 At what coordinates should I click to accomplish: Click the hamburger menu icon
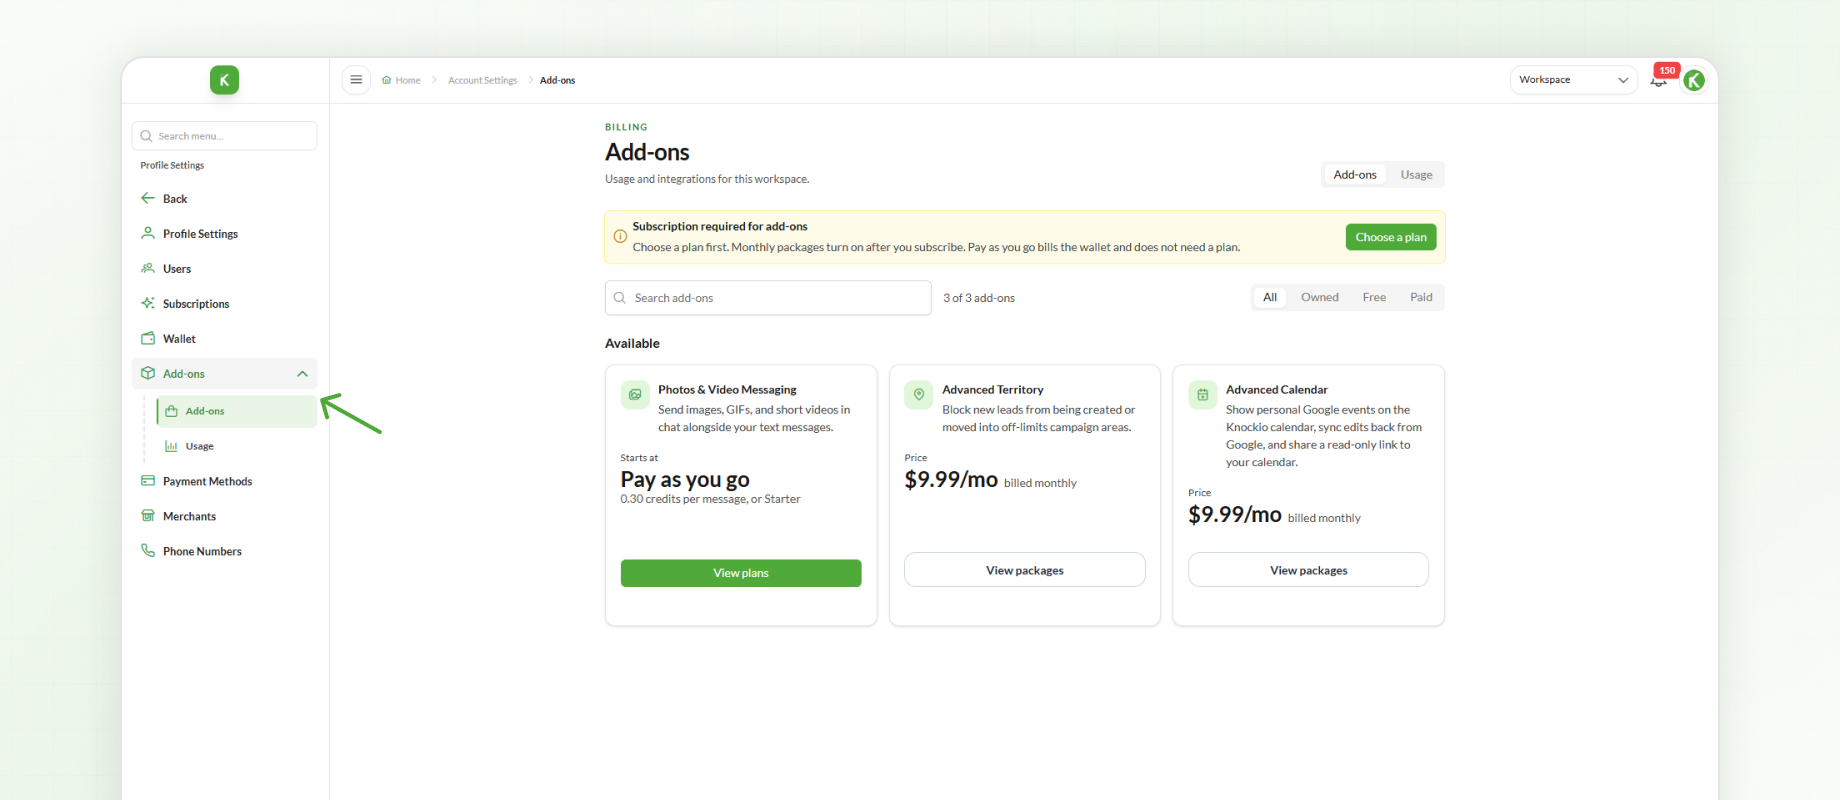[356, 80]
